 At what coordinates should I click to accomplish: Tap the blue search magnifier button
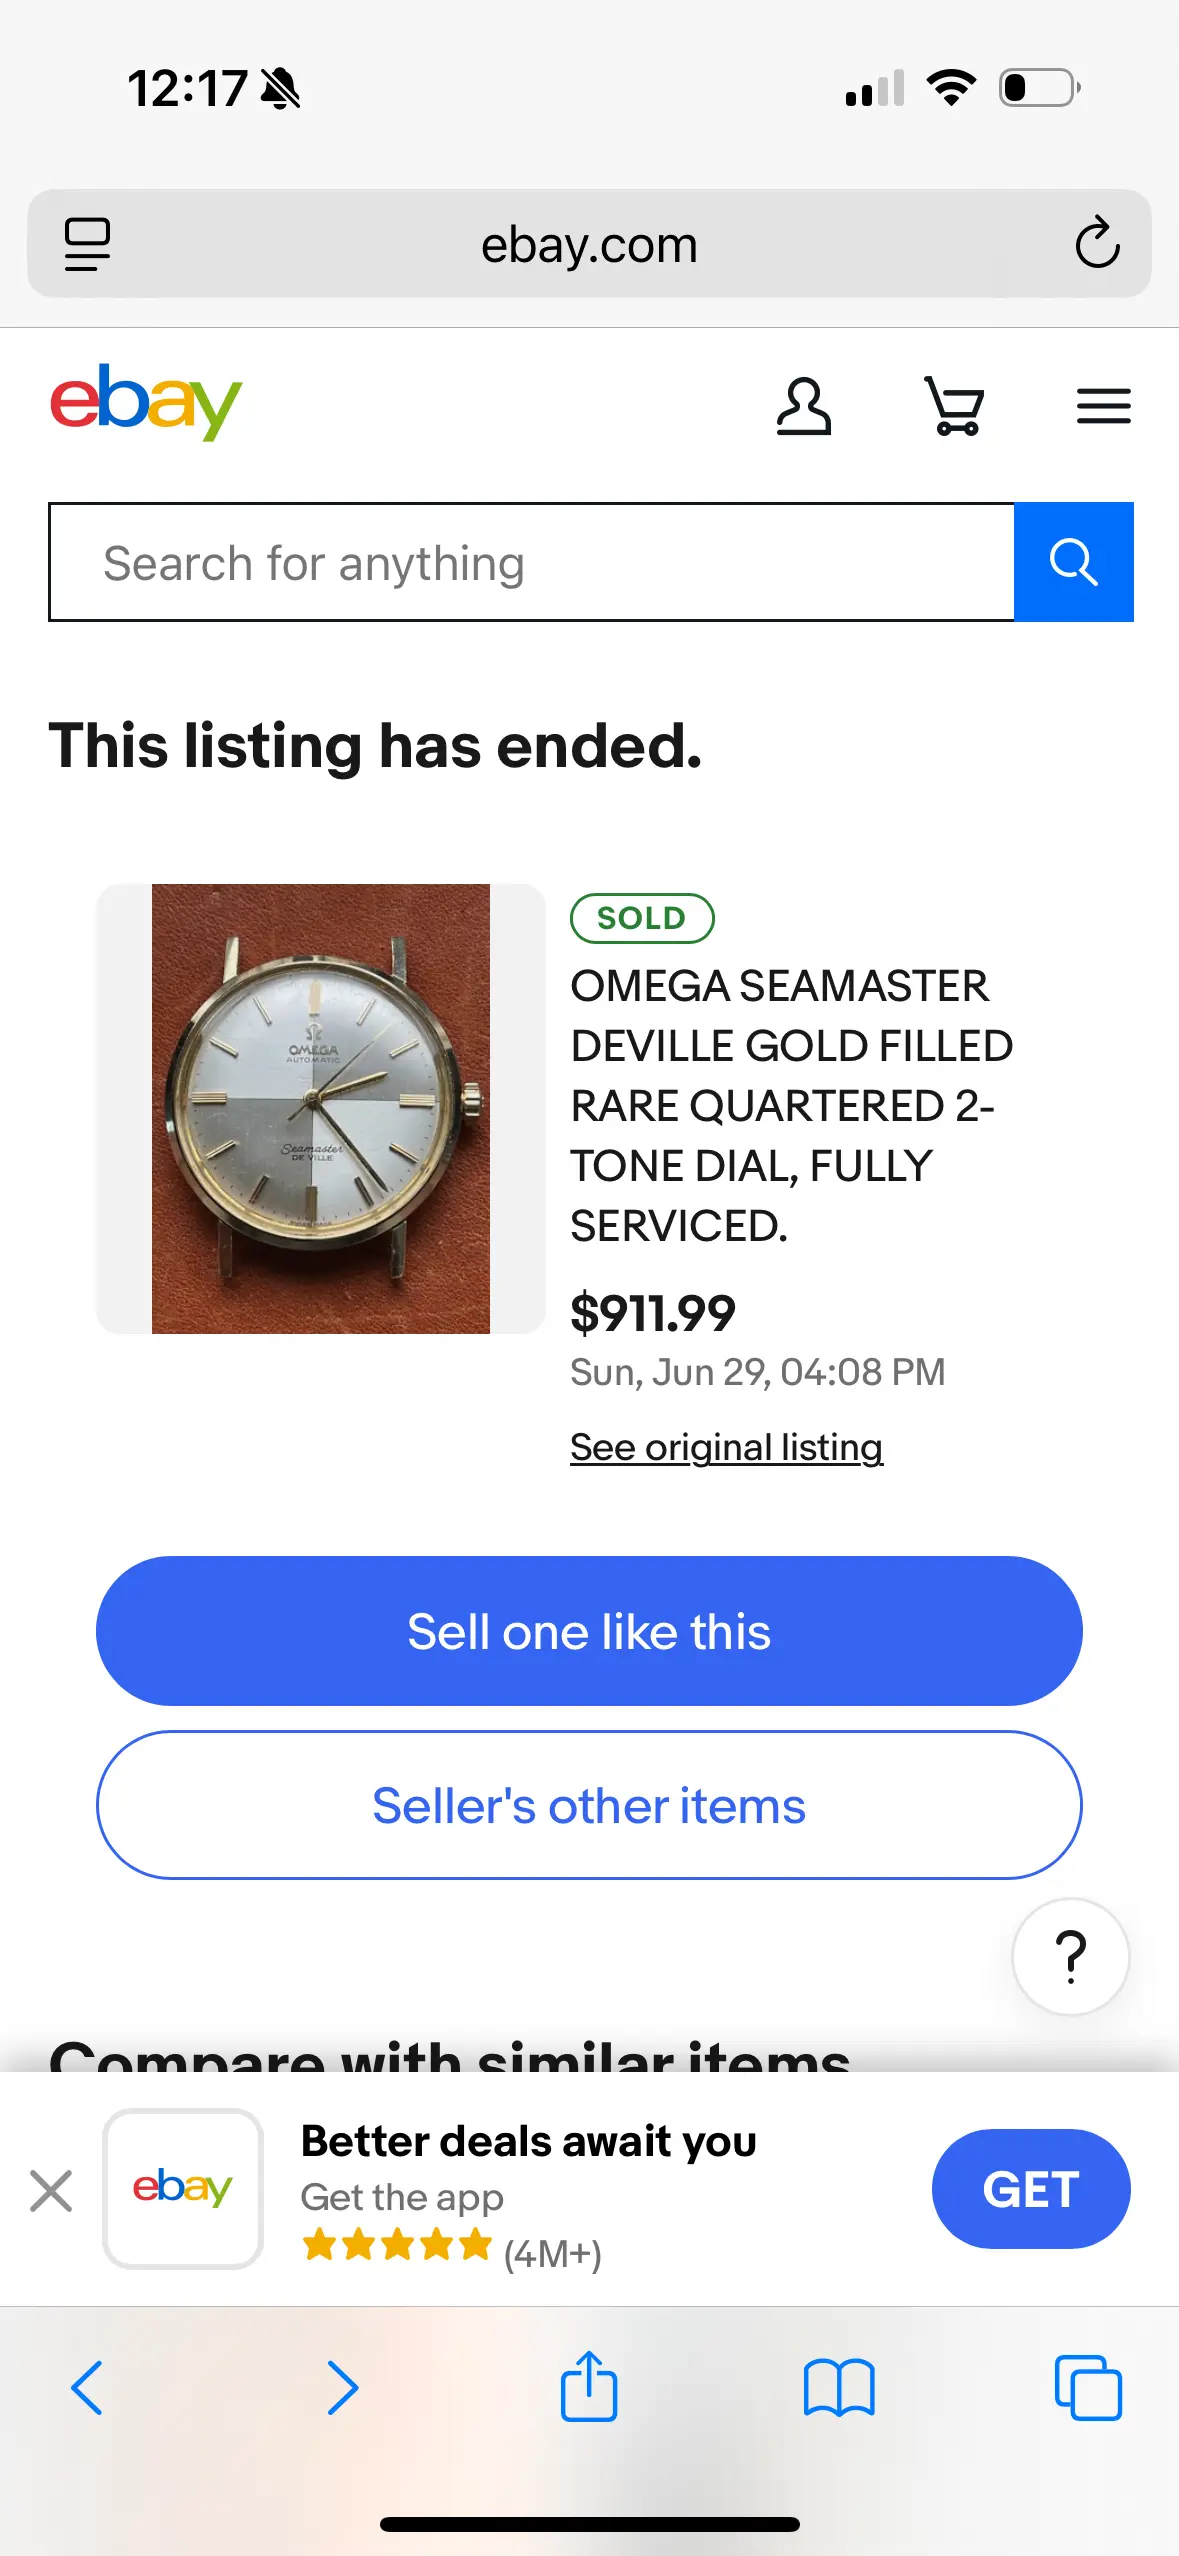1073,562
